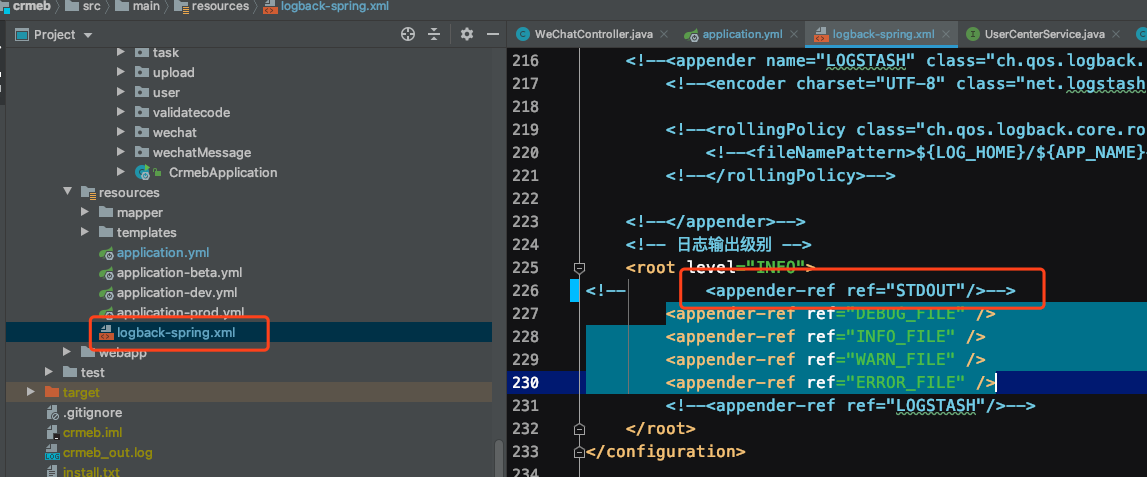Switch to UserCenterService.java tab
Screen dimensions: 1147x477
point(1045,34)
